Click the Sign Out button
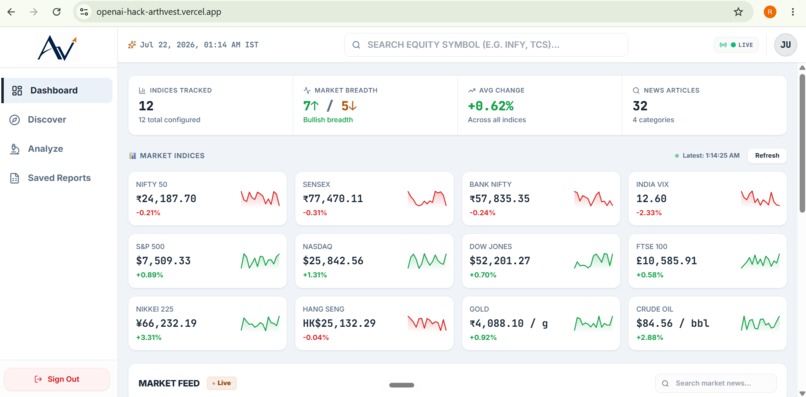The width and height of the screenshot is (806, 397). [57, 380]
